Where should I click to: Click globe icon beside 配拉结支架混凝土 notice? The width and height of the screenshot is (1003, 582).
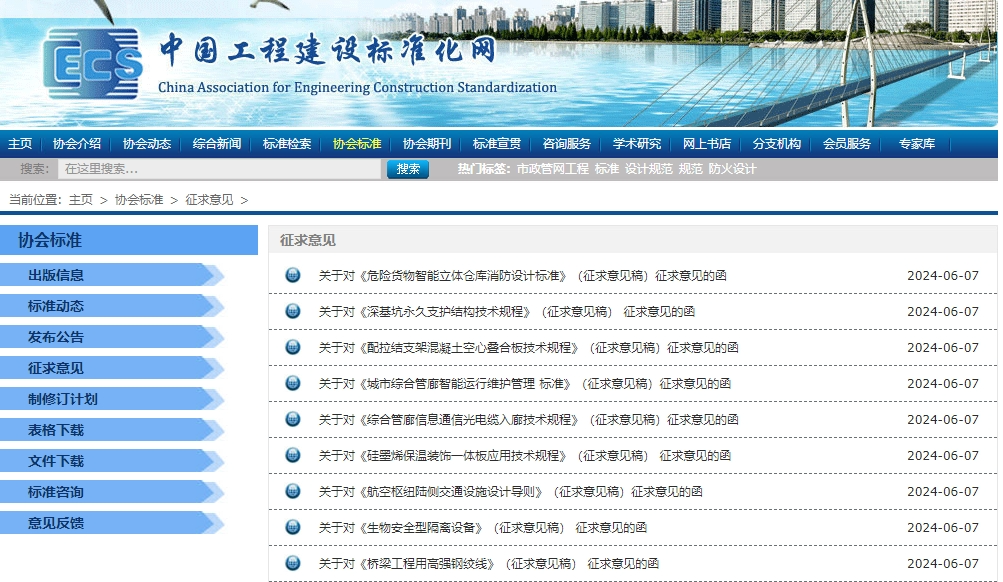tap(293, 347)
